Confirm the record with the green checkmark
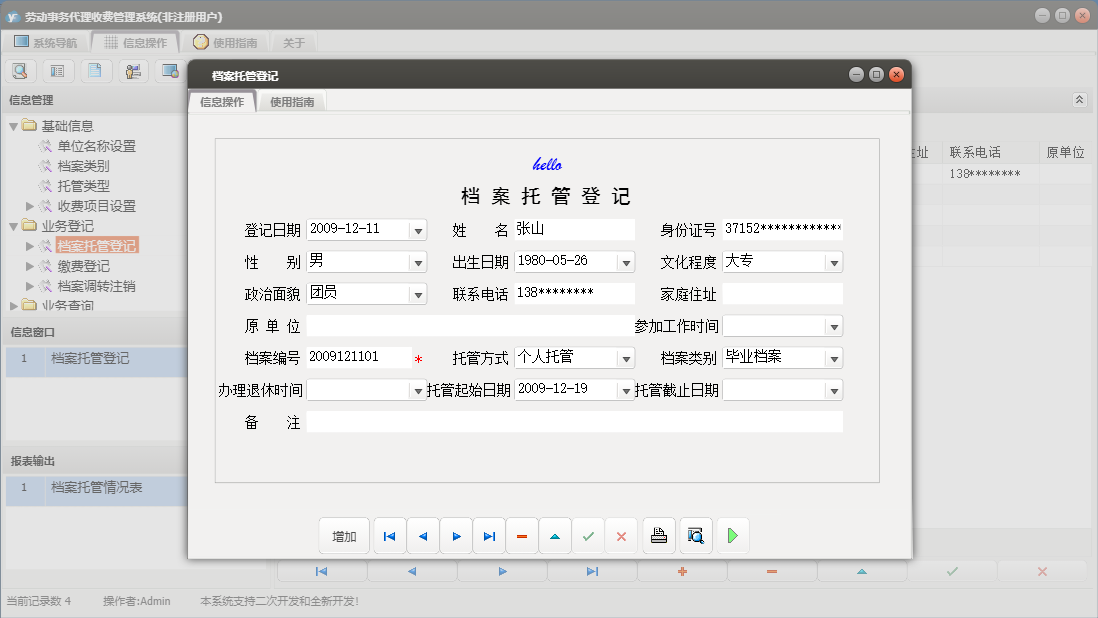1098x618 pixels. (x=588, y=535)
